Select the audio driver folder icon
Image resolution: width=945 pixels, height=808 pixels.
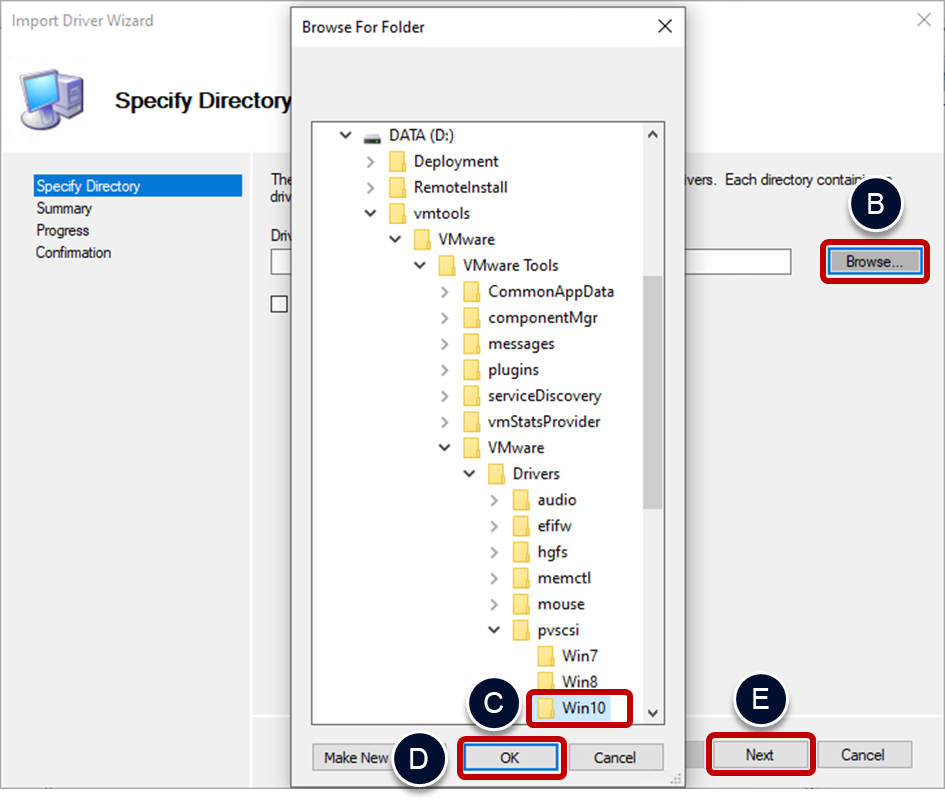521,500
